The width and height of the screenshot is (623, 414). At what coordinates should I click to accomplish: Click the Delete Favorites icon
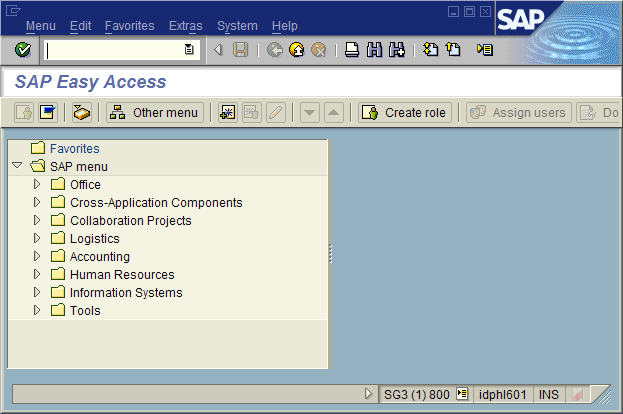[252, 113]
